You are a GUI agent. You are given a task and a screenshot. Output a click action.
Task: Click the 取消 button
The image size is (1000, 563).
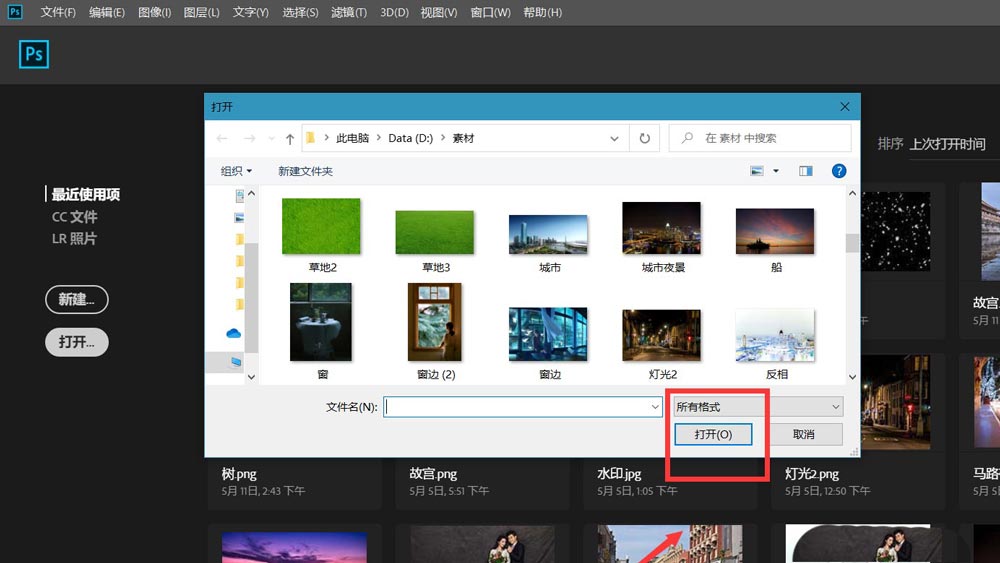(804, 434)
